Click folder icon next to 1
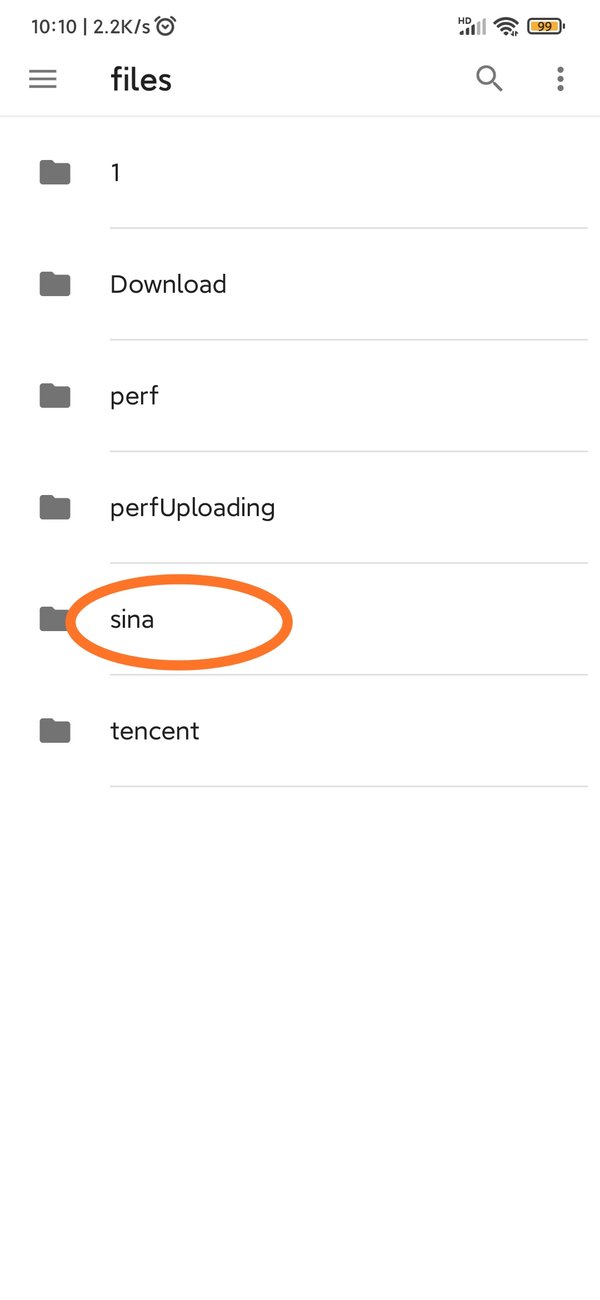The width and height of the screenshot is (600, 1300). click(55, 173)
